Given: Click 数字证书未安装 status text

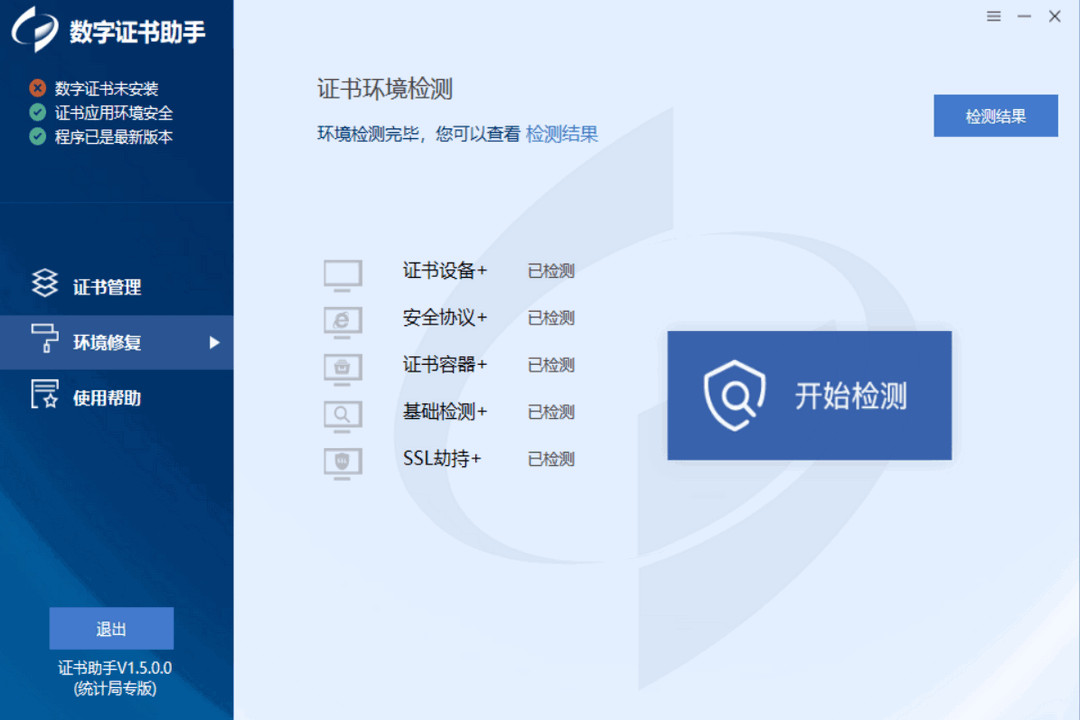Looking at the screenshot, I should click(107, 88).
